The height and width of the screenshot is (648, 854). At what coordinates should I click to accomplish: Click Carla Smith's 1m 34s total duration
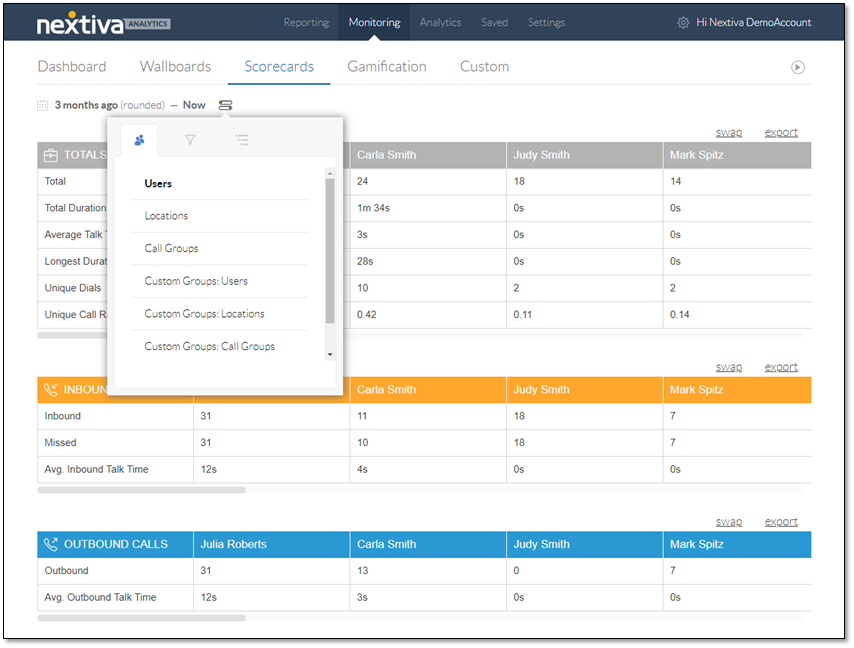coord(373,208)
